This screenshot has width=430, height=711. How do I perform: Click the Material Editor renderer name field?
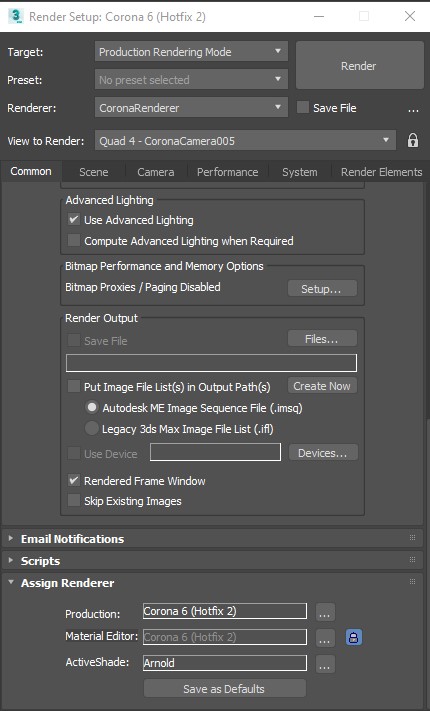(x=225, y=637)
